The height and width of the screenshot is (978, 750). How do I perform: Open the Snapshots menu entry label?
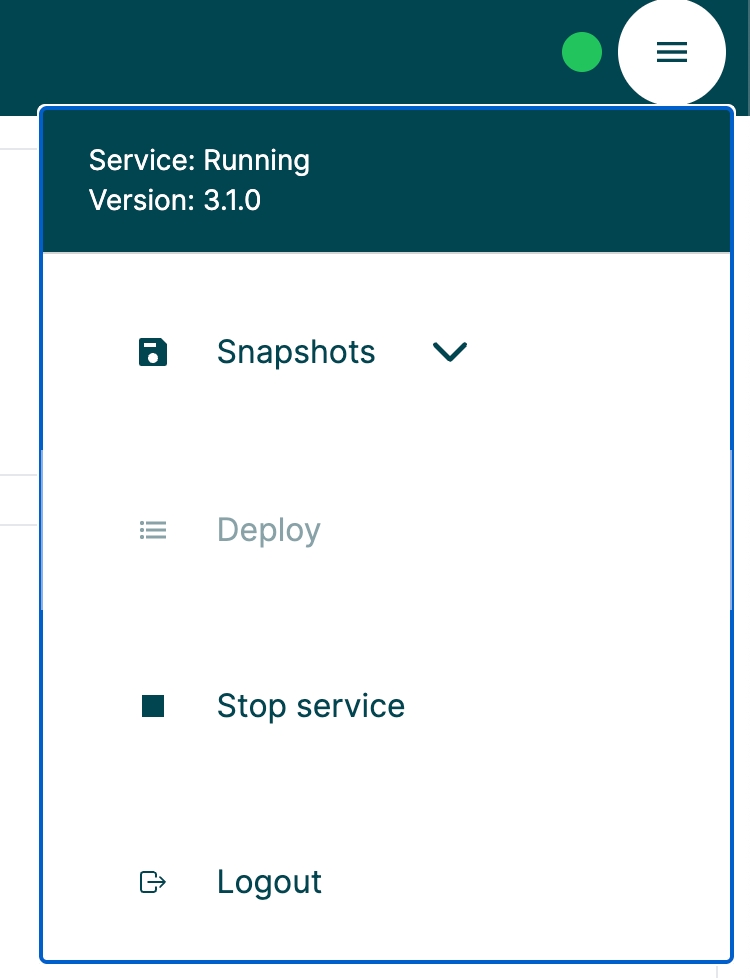296,352
